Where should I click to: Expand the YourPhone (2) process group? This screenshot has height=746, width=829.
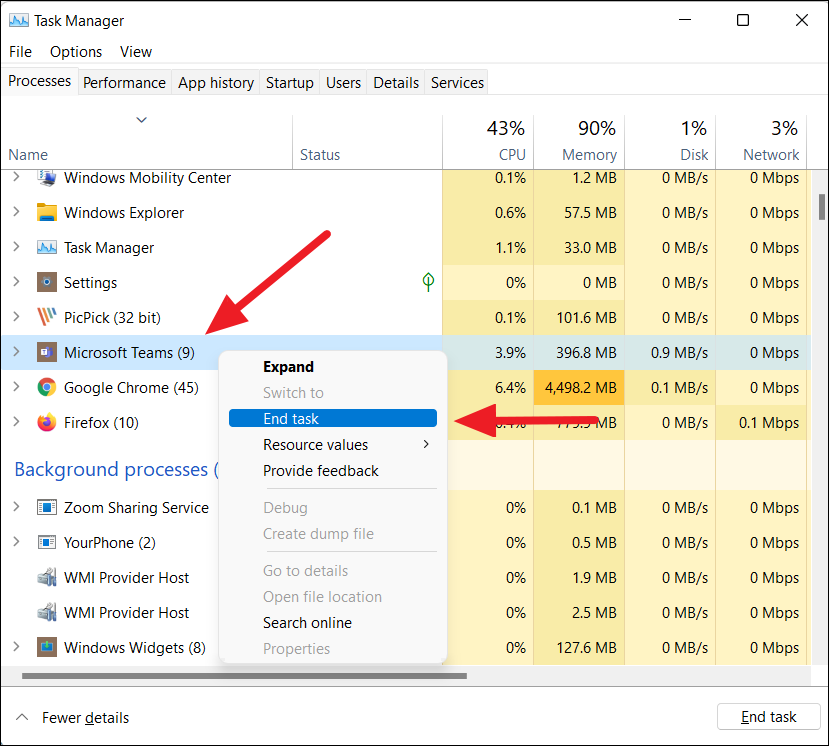tap(16, 542)
